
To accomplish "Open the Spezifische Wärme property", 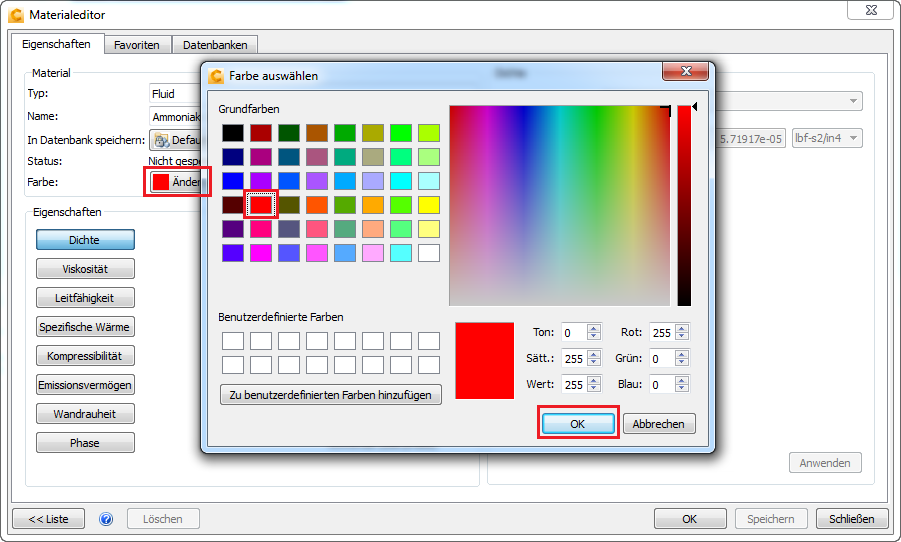I will (85, 326).
